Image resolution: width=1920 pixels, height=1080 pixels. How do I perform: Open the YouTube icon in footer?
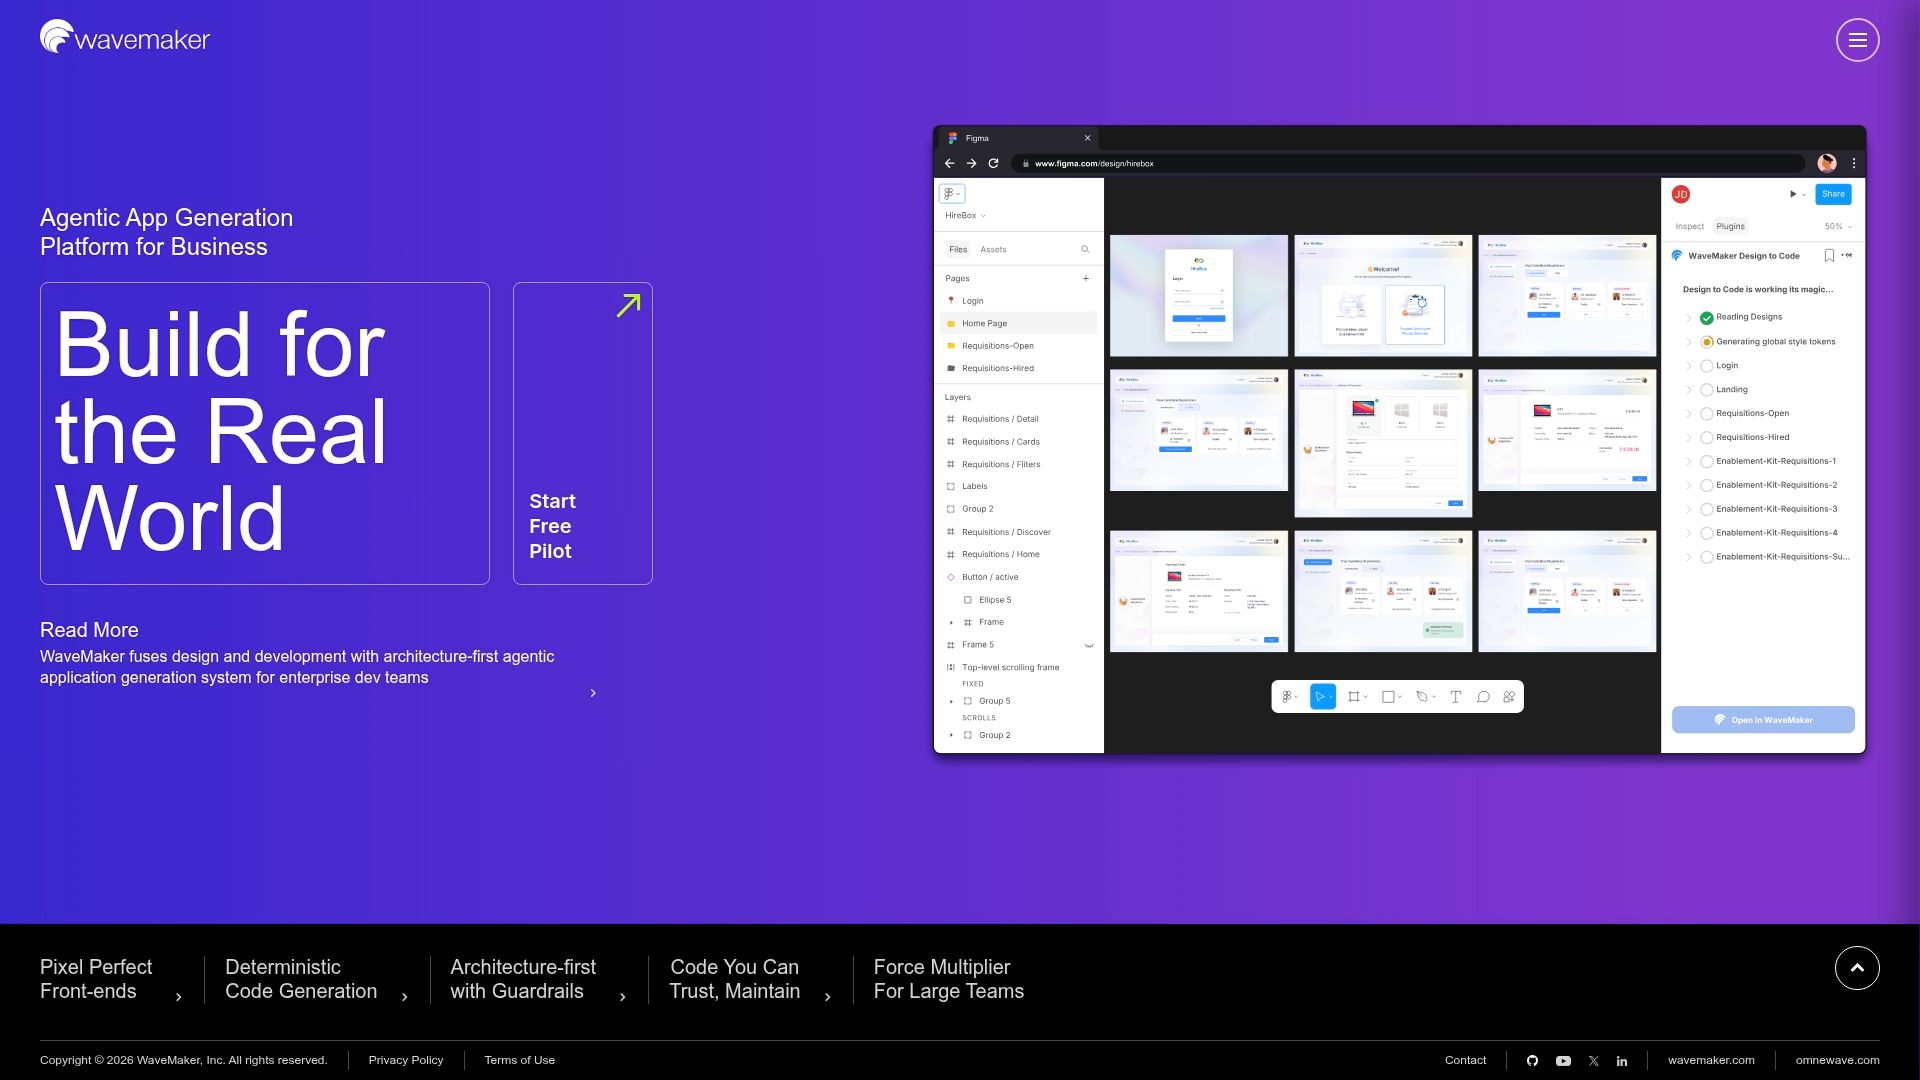[x=1563, y=1061]
